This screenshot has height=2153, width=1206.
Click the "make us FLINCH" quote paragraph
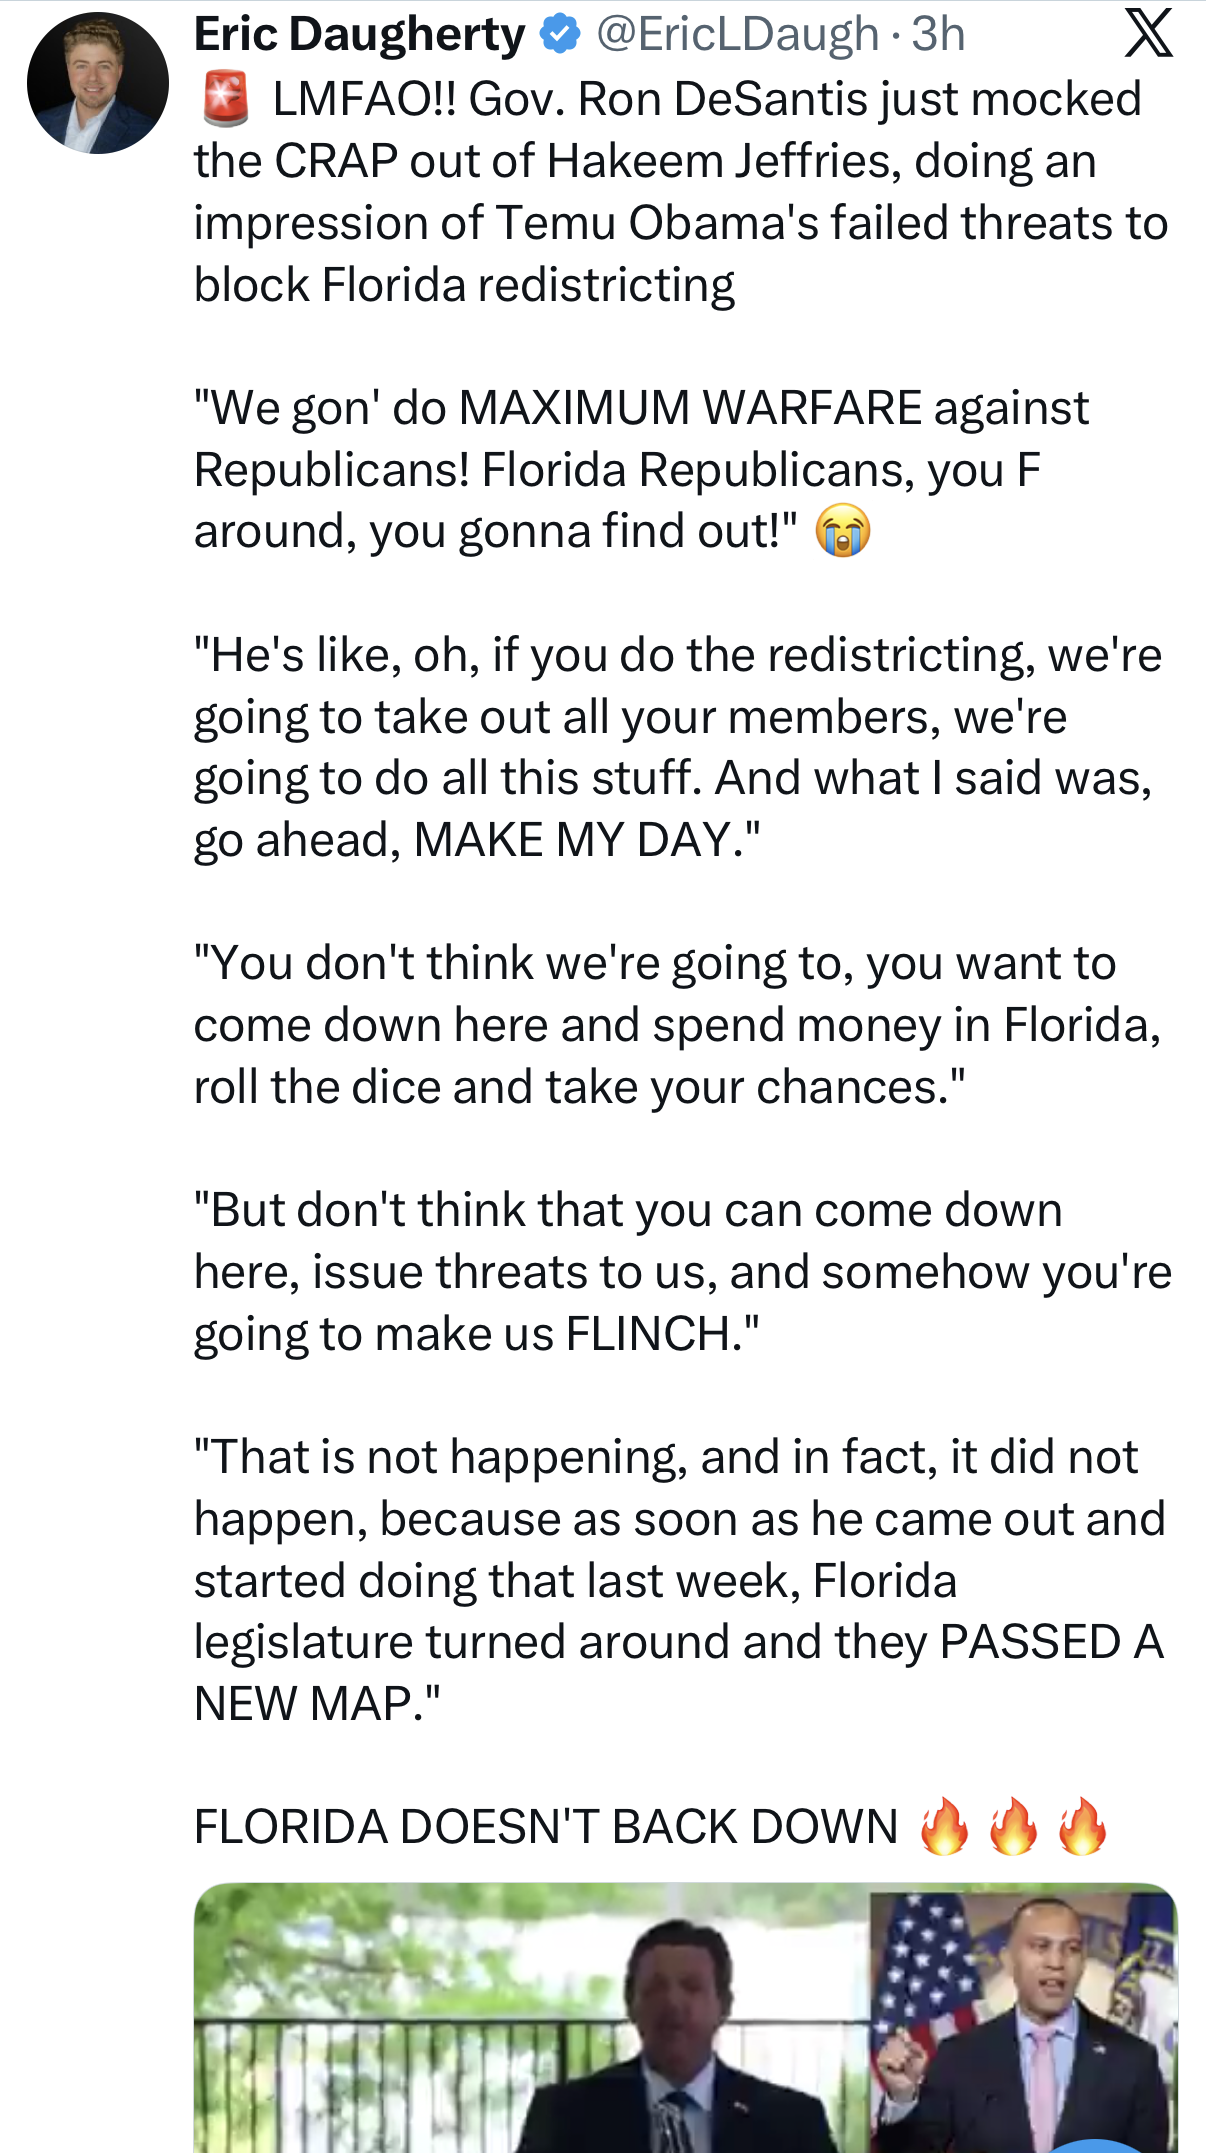click(x=680, y=1272)
